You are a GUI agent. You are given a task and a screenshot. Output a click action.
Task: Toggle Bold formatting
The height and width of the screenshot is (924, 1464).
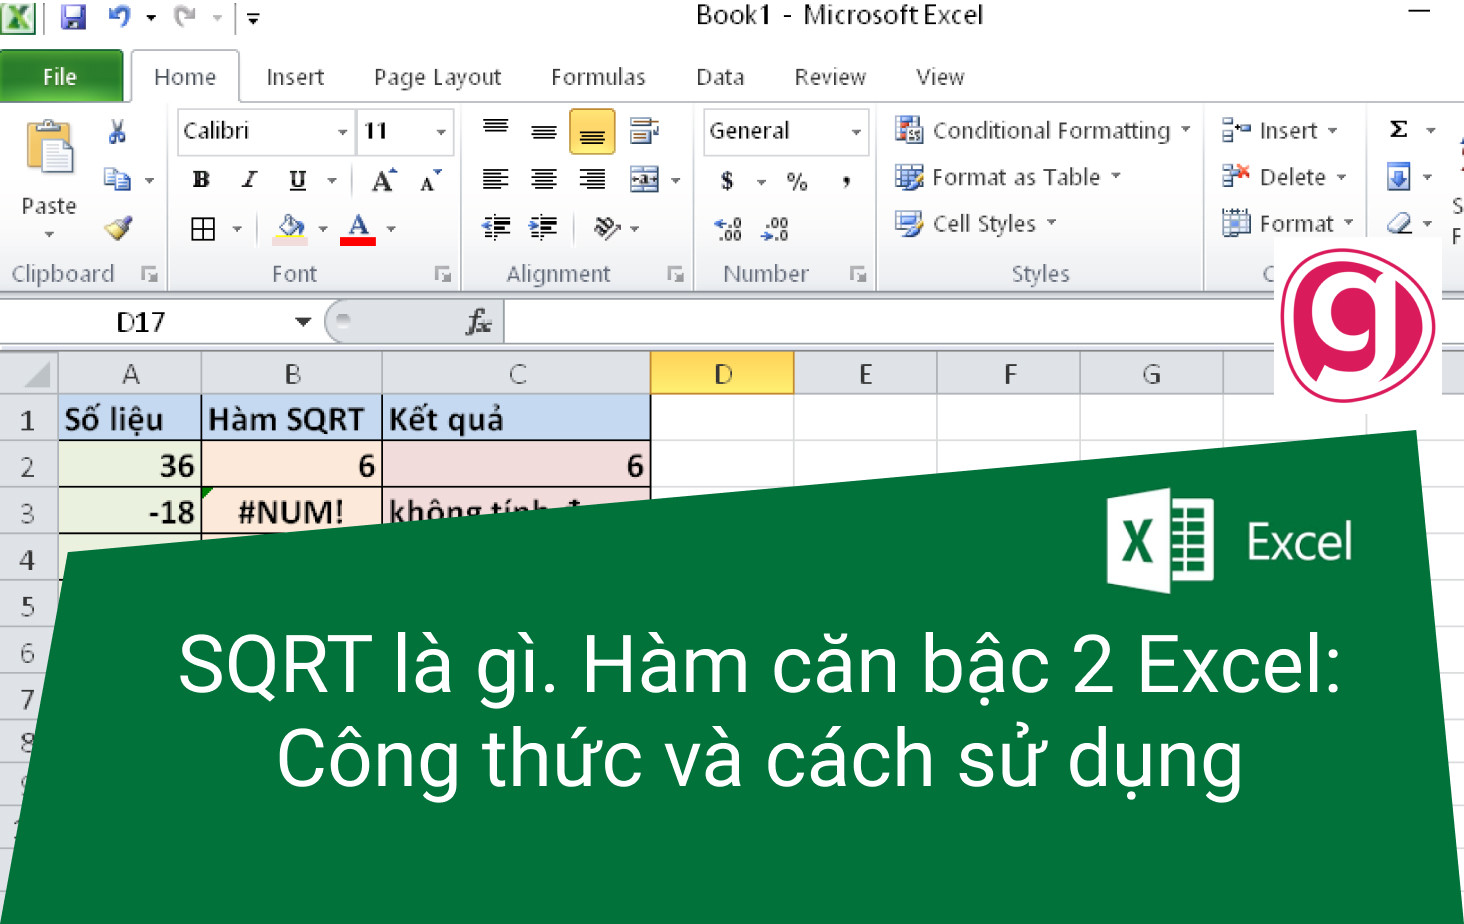pos(201,180)
